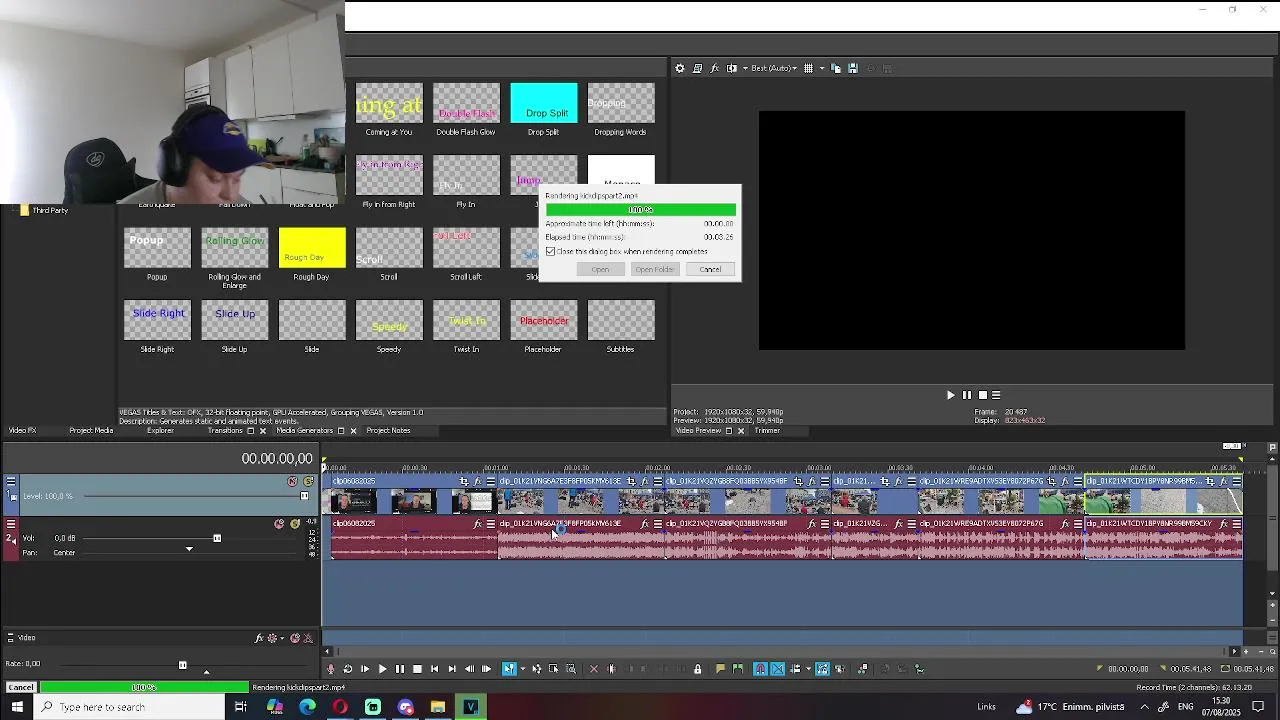
Task: Click the Record microphone icon in transport
Action: (x=331, y=669)
